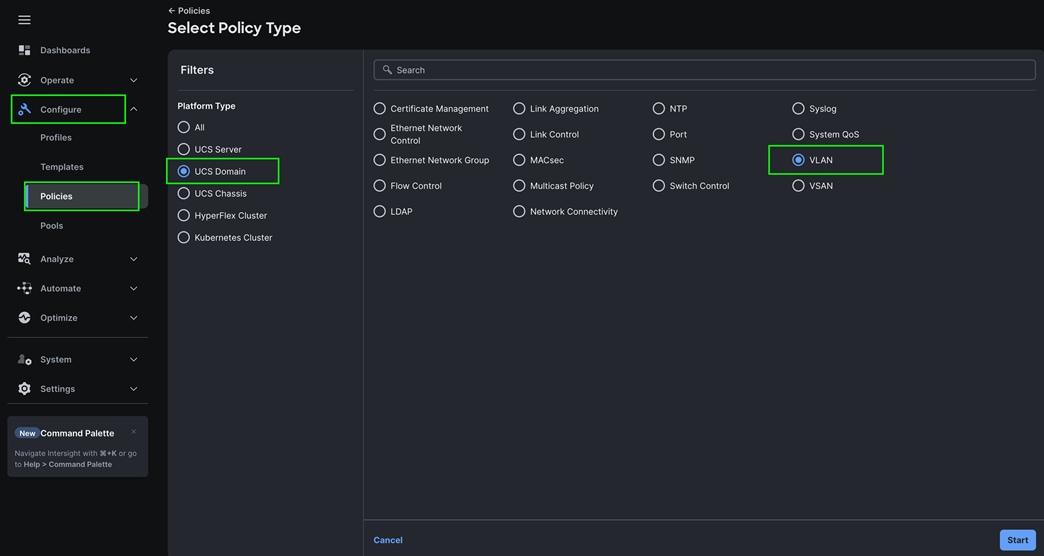This screenshot has height=556, width=1044.
Task: Expand the Settings menu chevron
Action: click(x=134, y=389)
